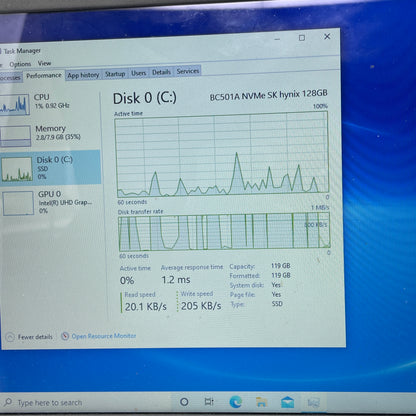Click the Formatted 119 GB value

280,275
